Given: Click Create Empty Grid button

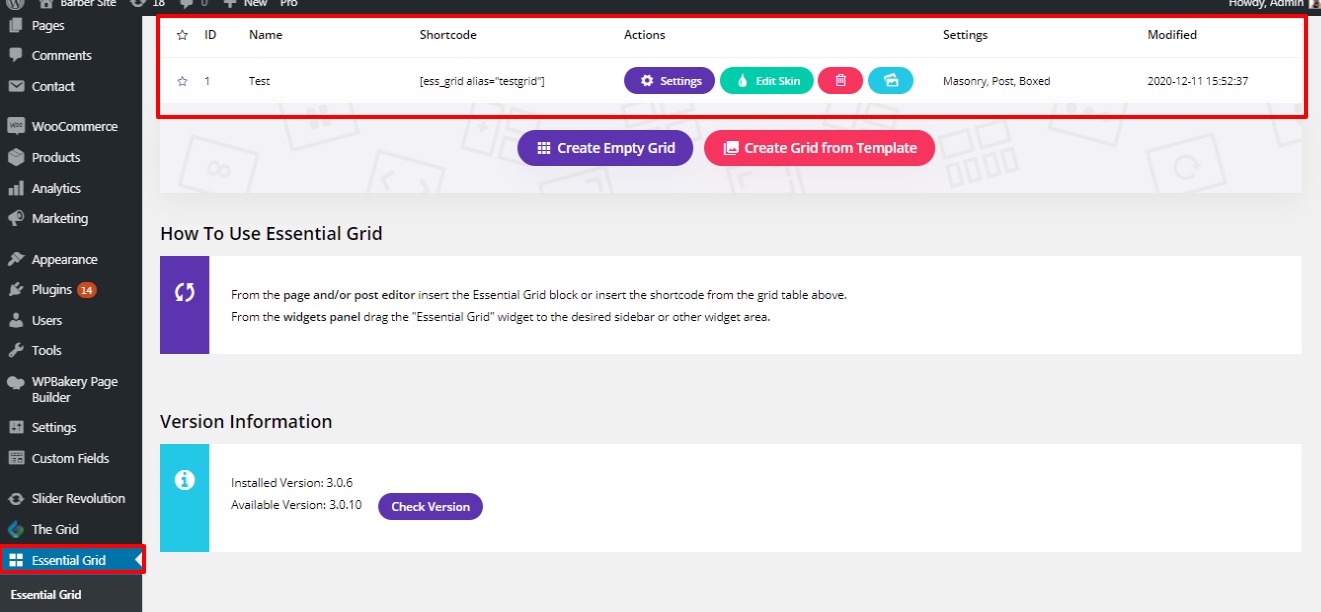Looking at the screenshot, I should pos(605,148).
